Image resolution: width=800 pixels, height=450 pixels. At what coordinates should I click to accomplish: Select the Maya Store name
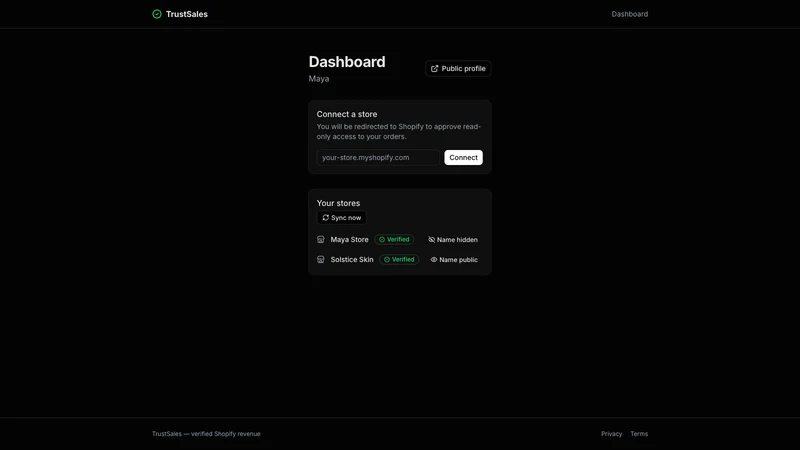[x=349, y=239]
